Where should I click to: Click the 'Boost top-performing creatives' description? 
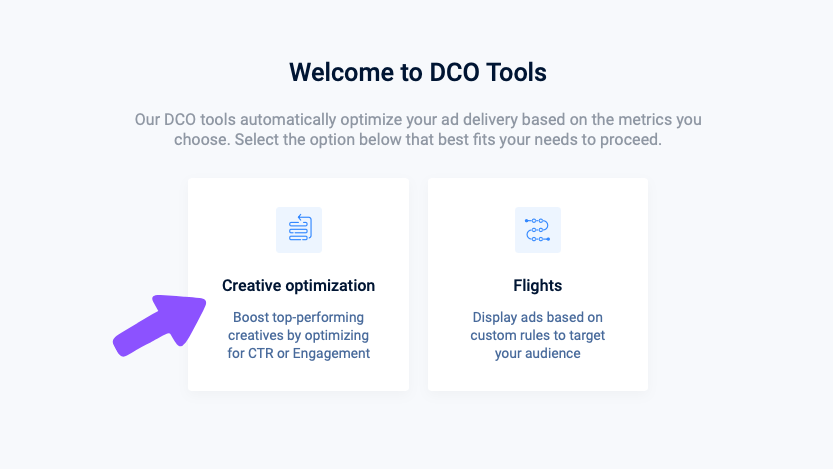299,335
